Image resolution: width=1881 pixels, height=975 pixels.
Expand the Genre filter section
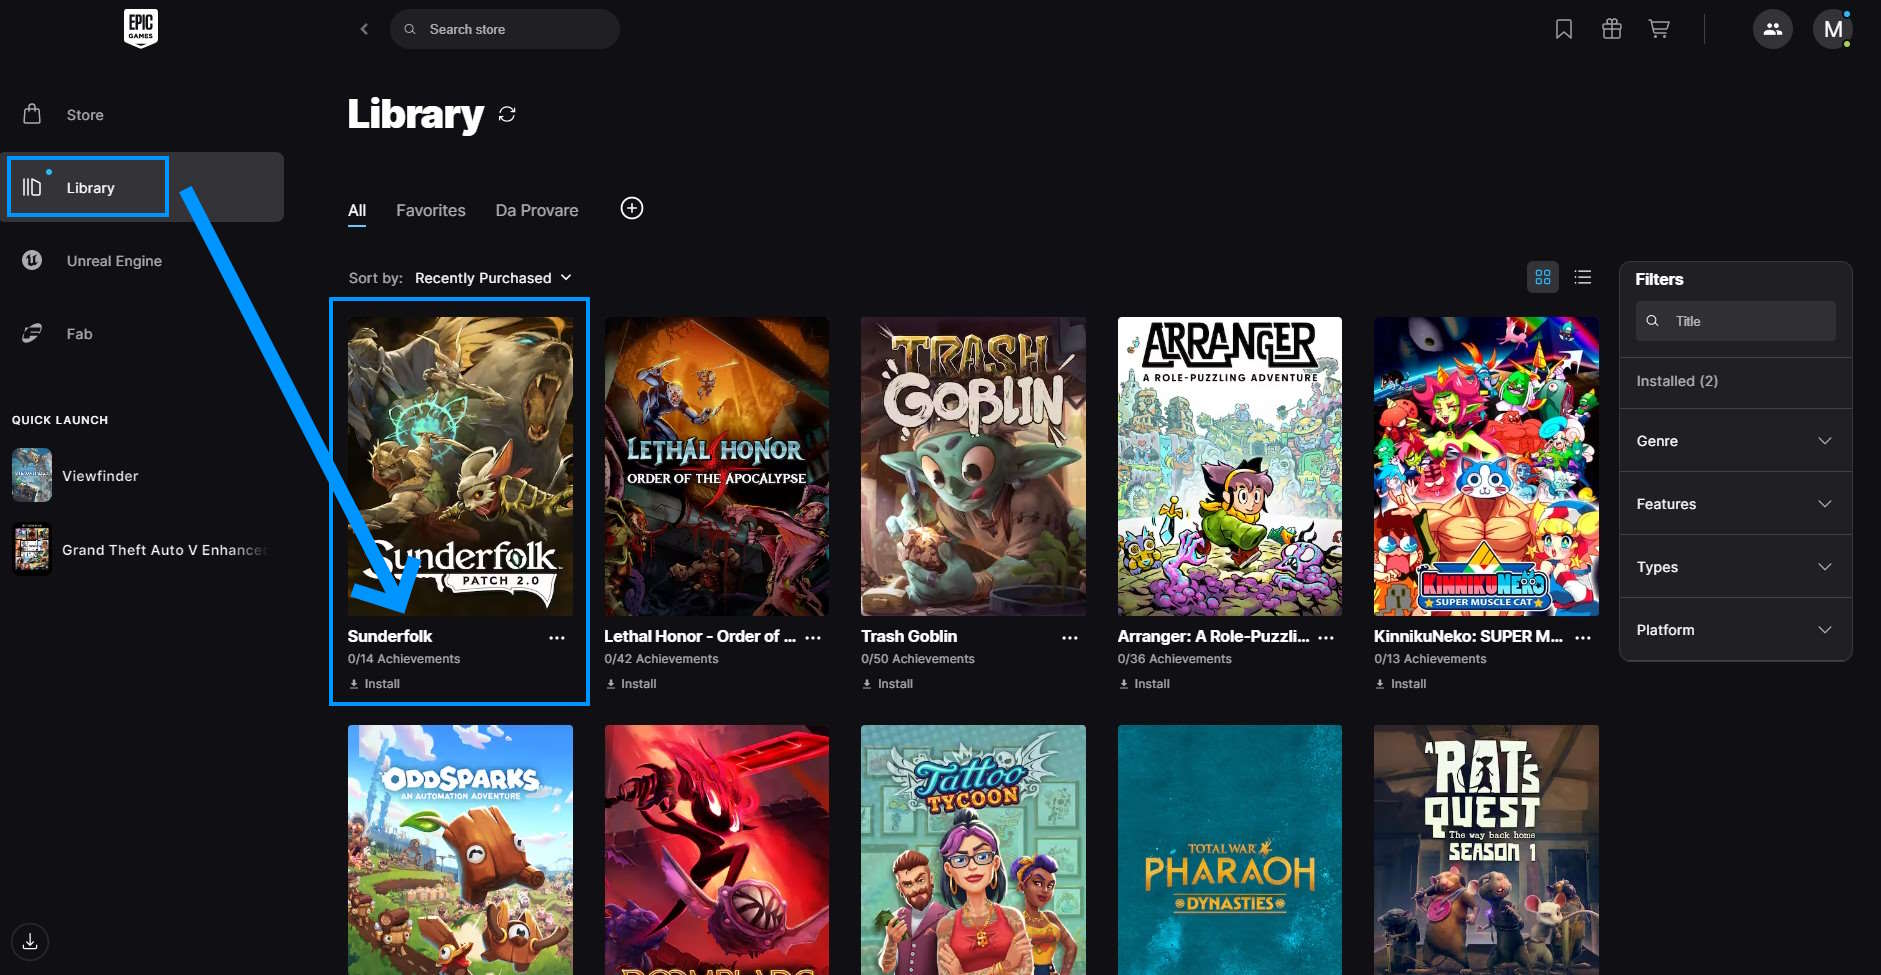(x=1736, y=441)
